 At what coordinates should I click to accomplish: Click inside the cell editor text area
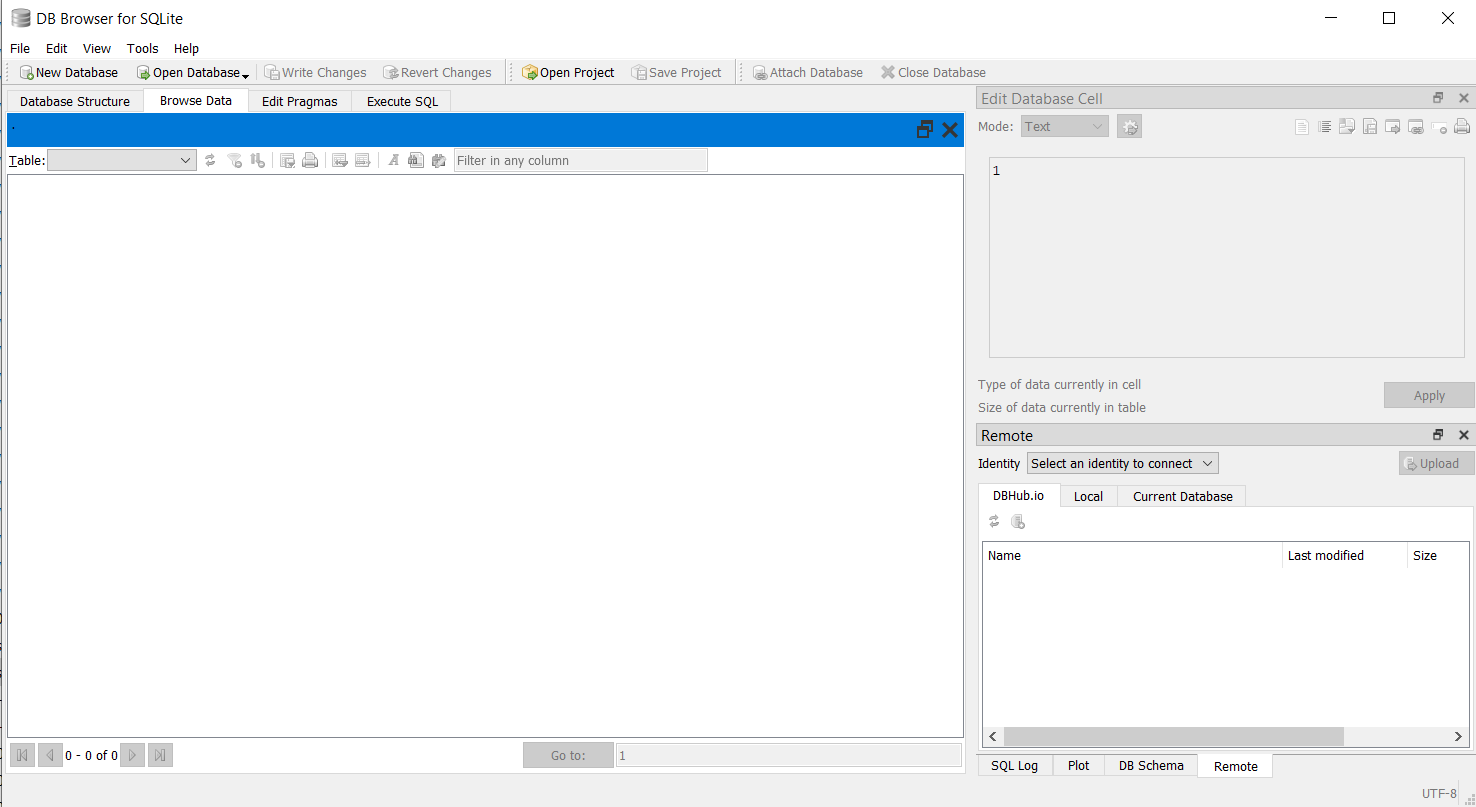(x=1226, y=257)
